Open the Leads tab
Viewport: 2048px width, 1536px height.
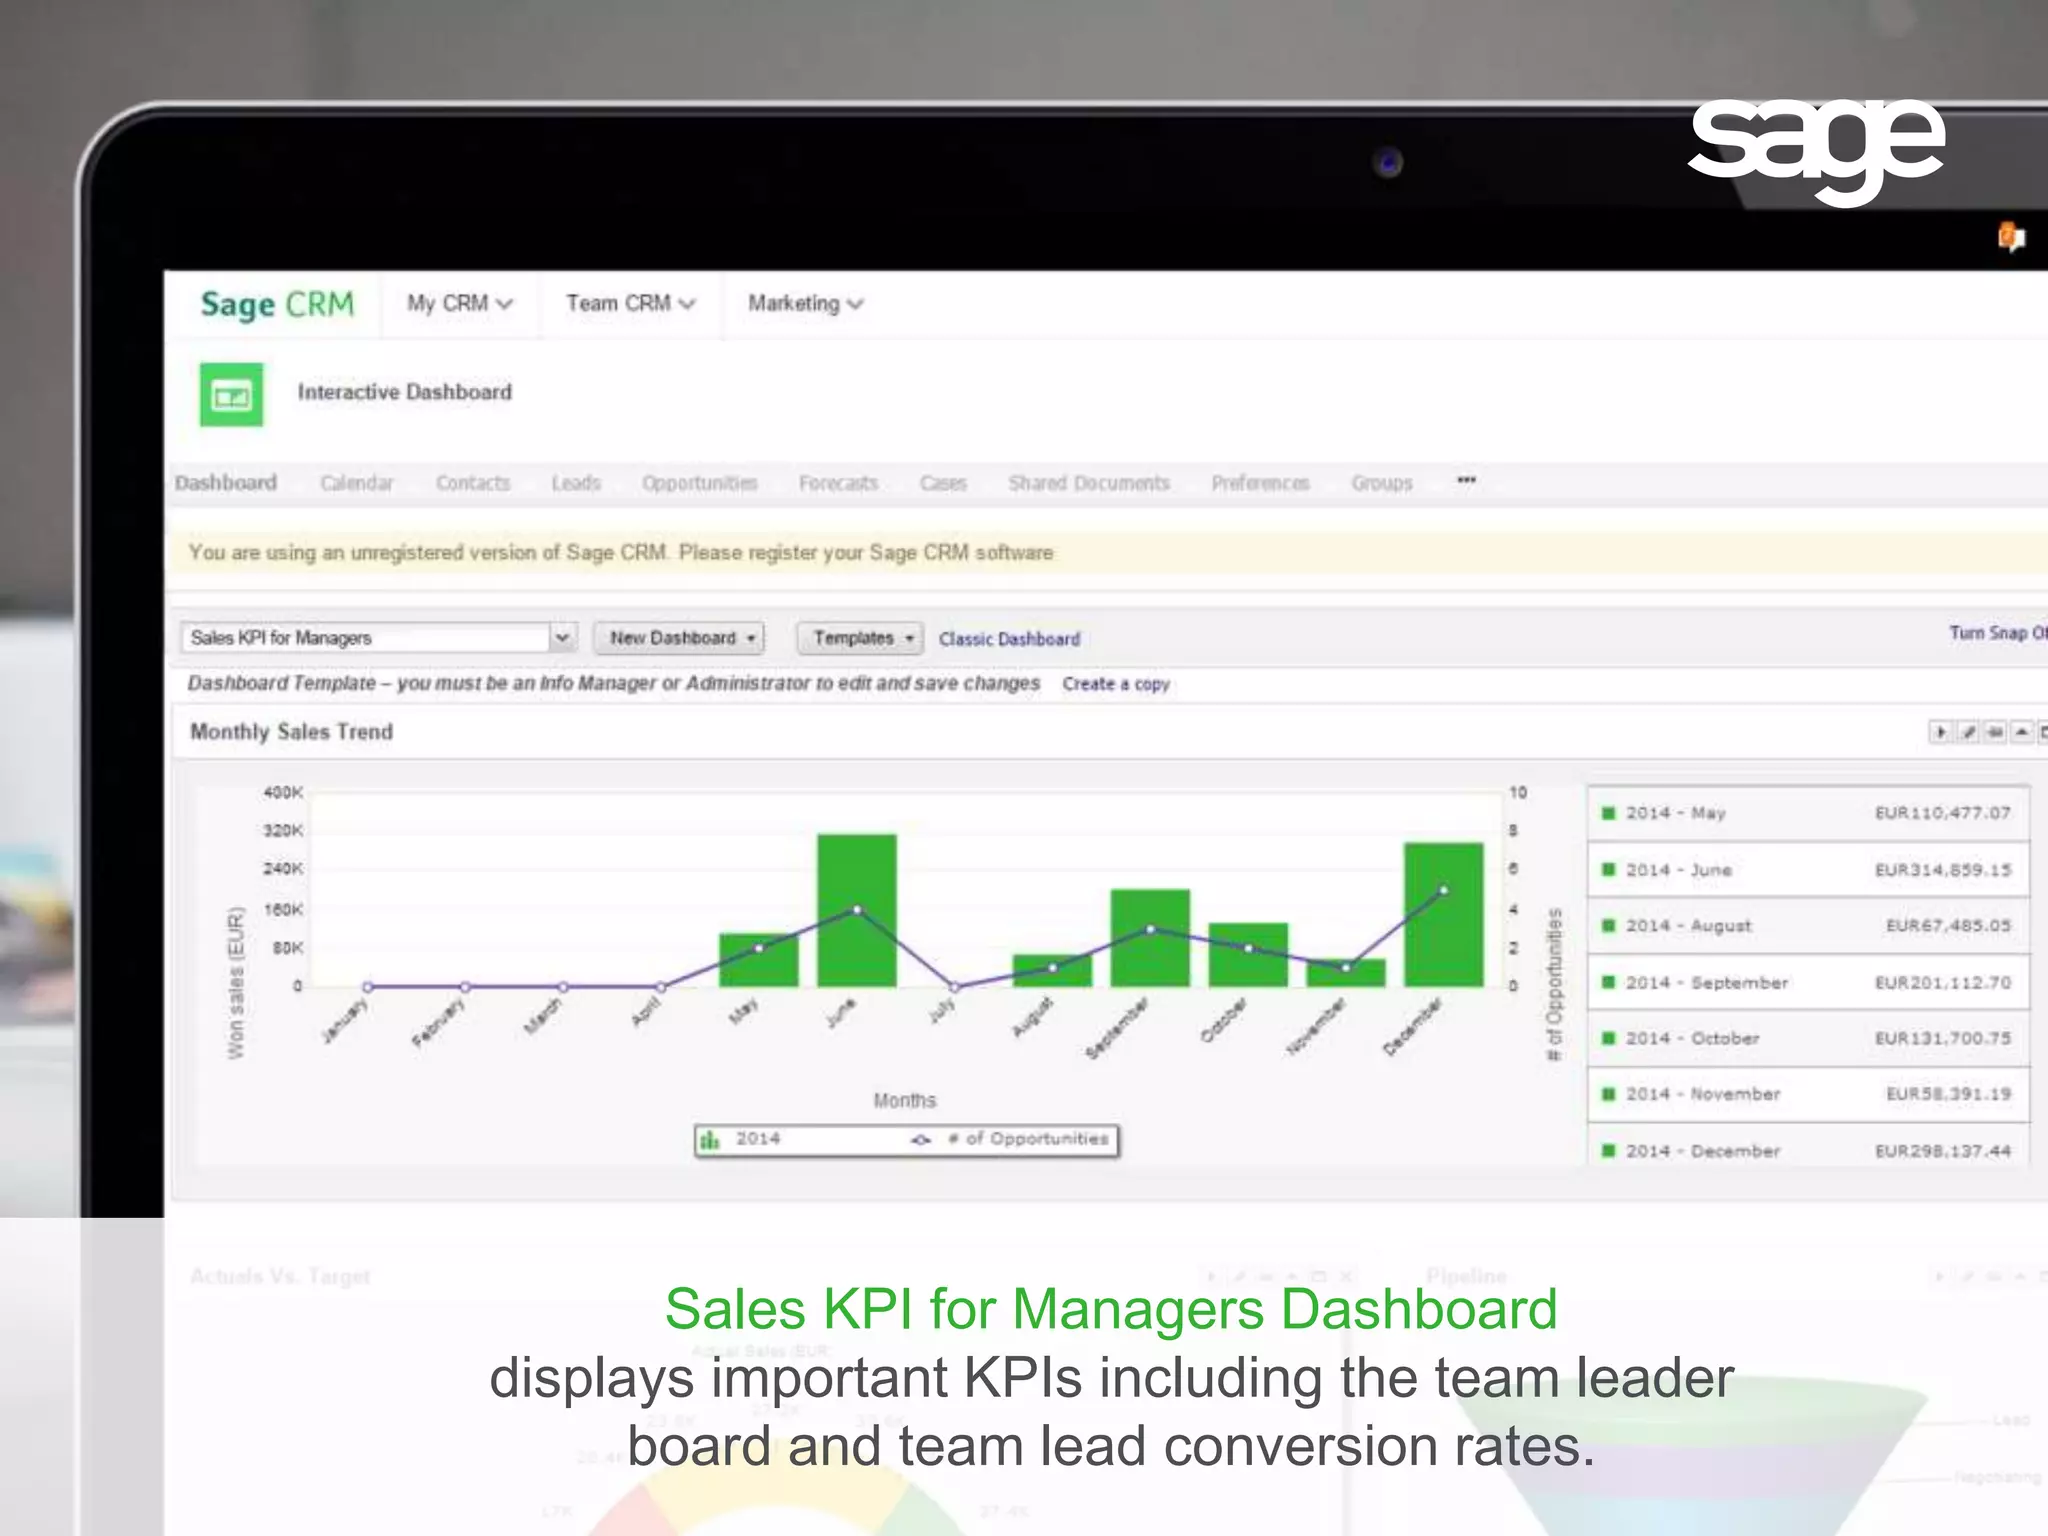(576, 483)
